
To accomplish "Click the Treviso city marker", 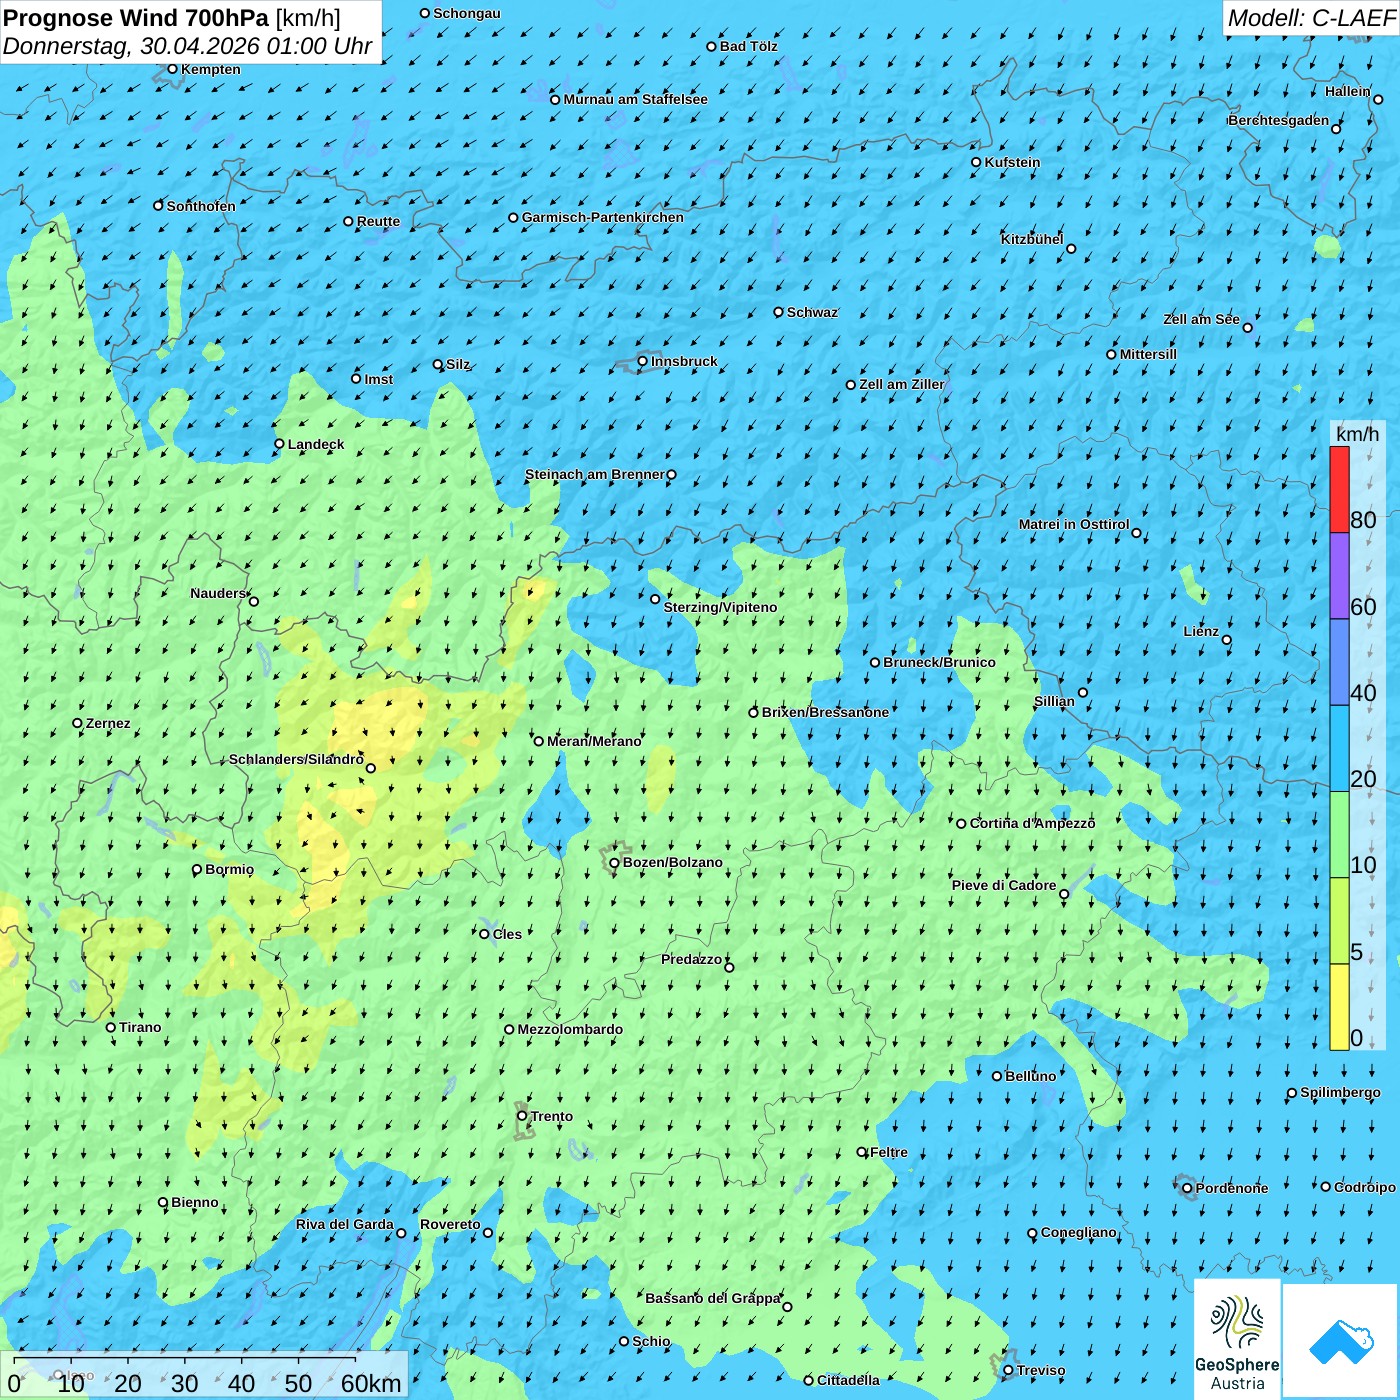I will tap(1009, 1371).
